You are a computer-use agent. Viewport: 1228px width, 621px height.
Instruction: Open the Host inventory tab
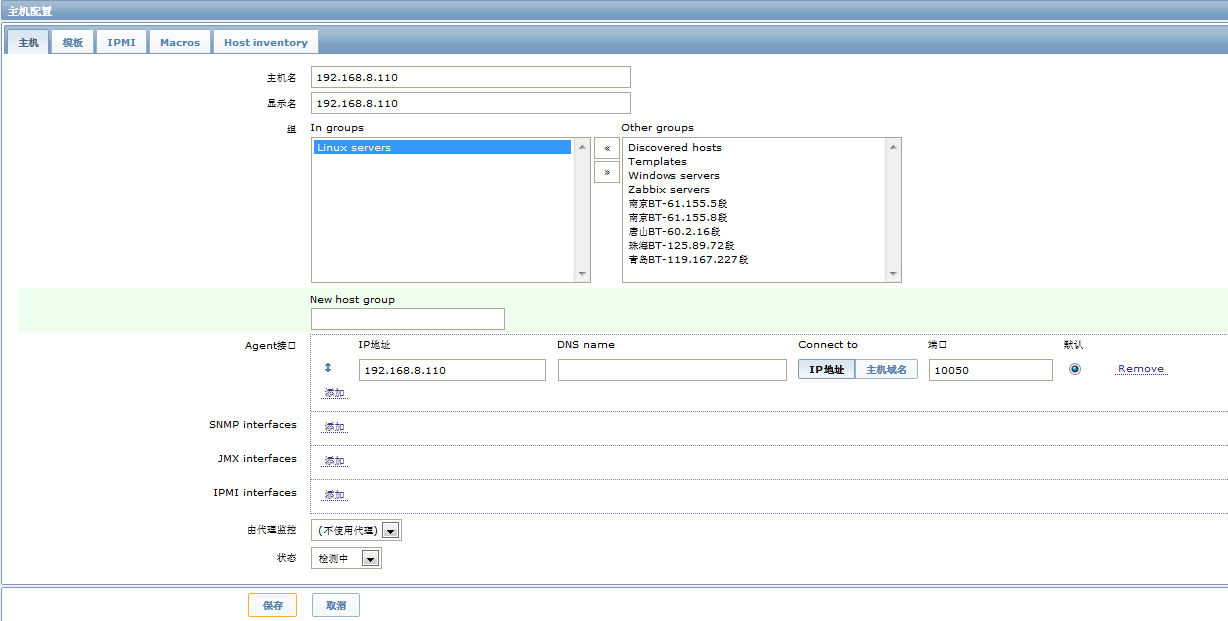pos(266,42)
